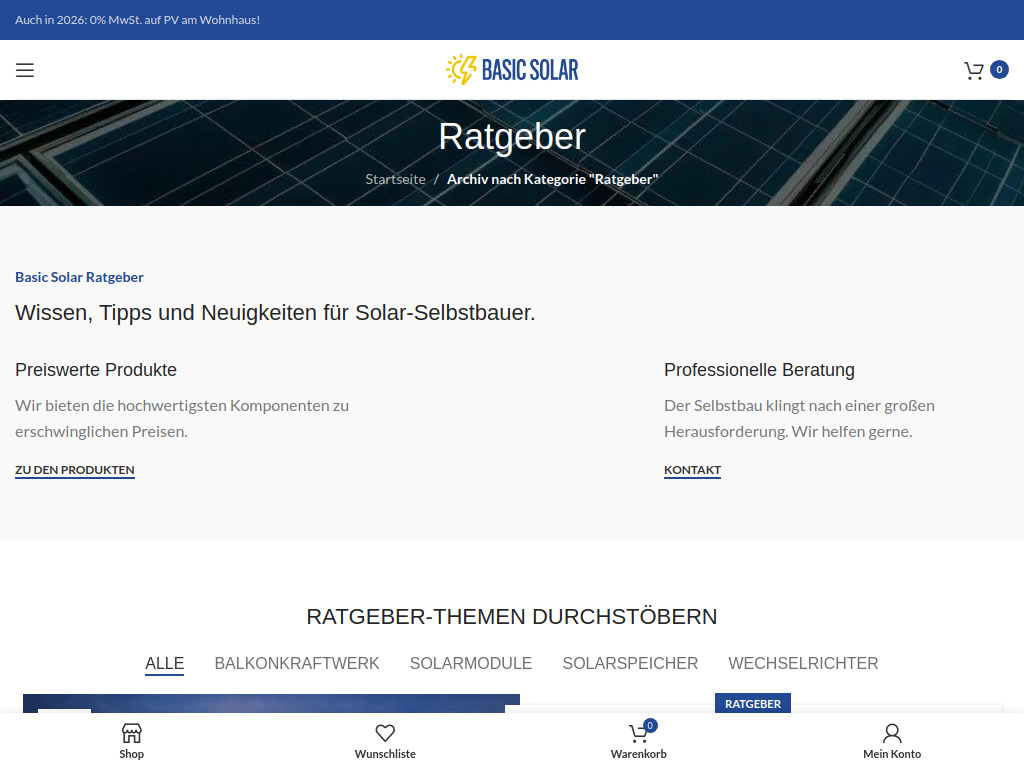Switch to the WECHSELRICHTER tab
The width and height of the screenshot is (1024, 768).
[x=803, y=663]
